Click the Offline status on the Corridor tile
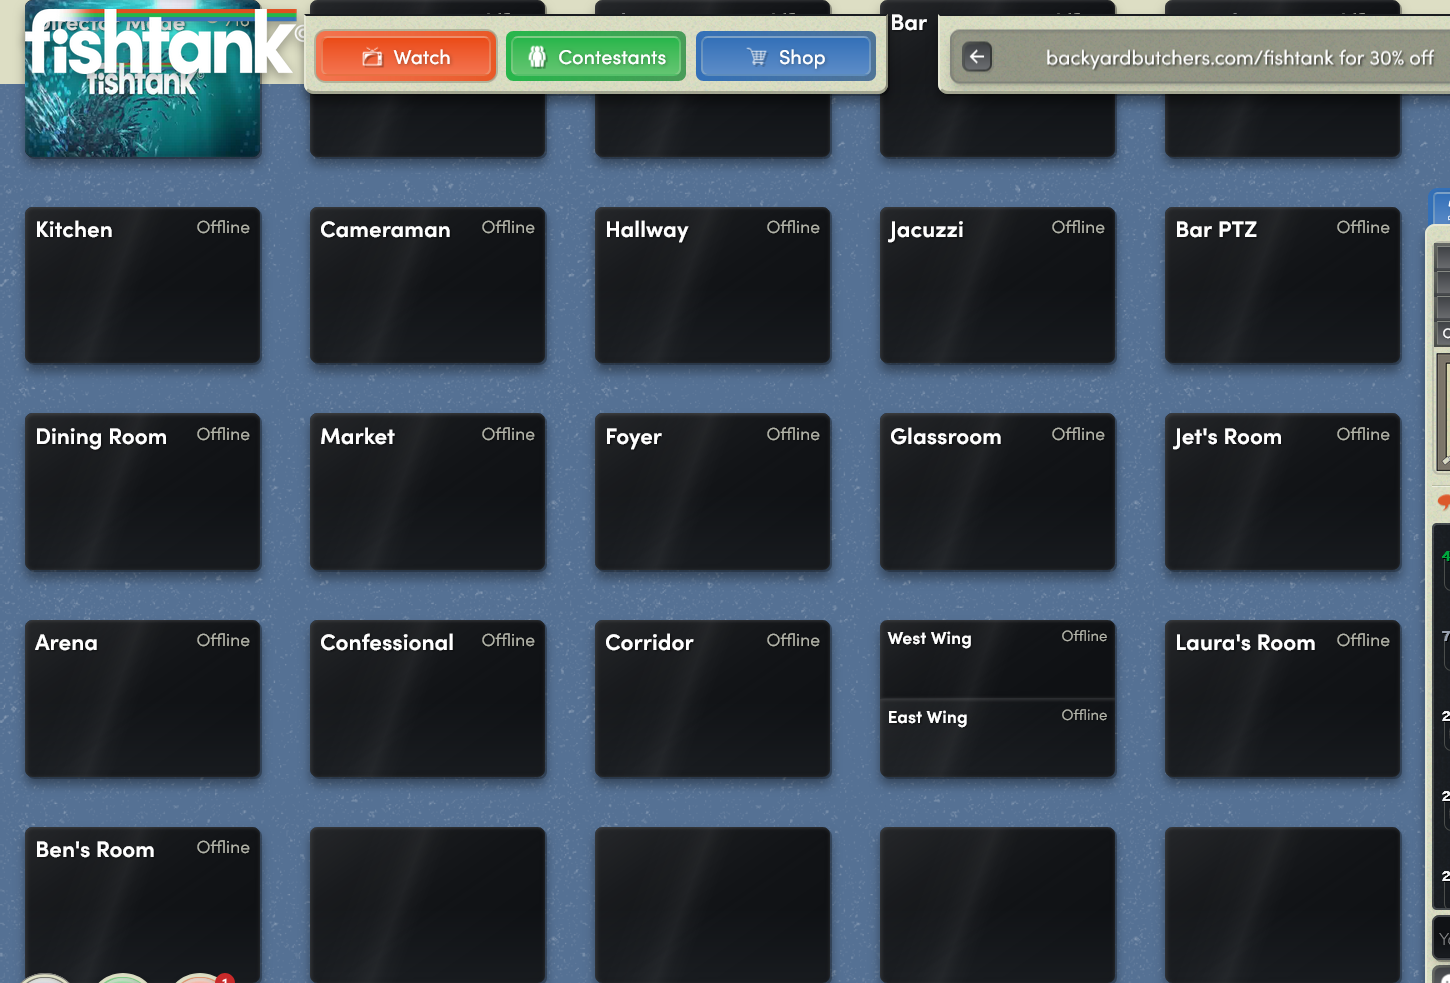 [x=793, y=641]
